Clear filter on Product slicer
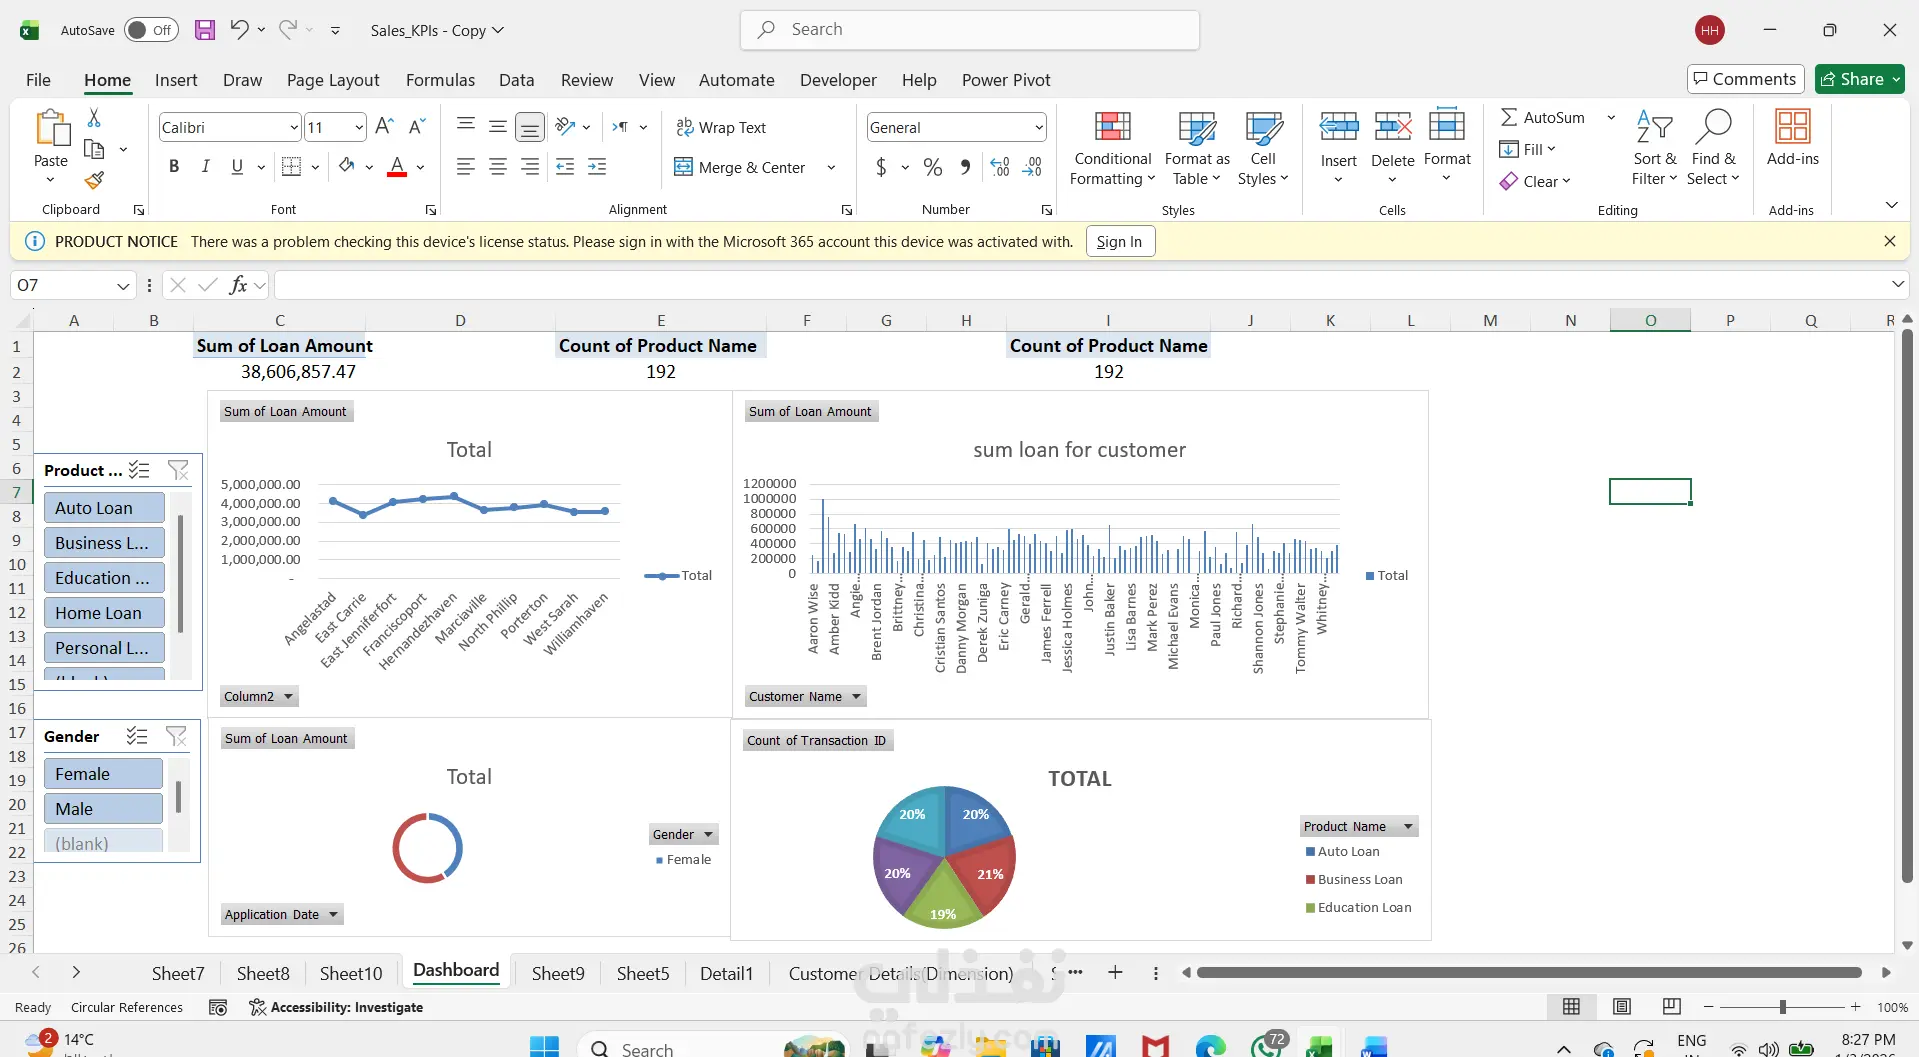This screenshot has width=1919, height=1057. pyautogui.click(x=178, y=470)
